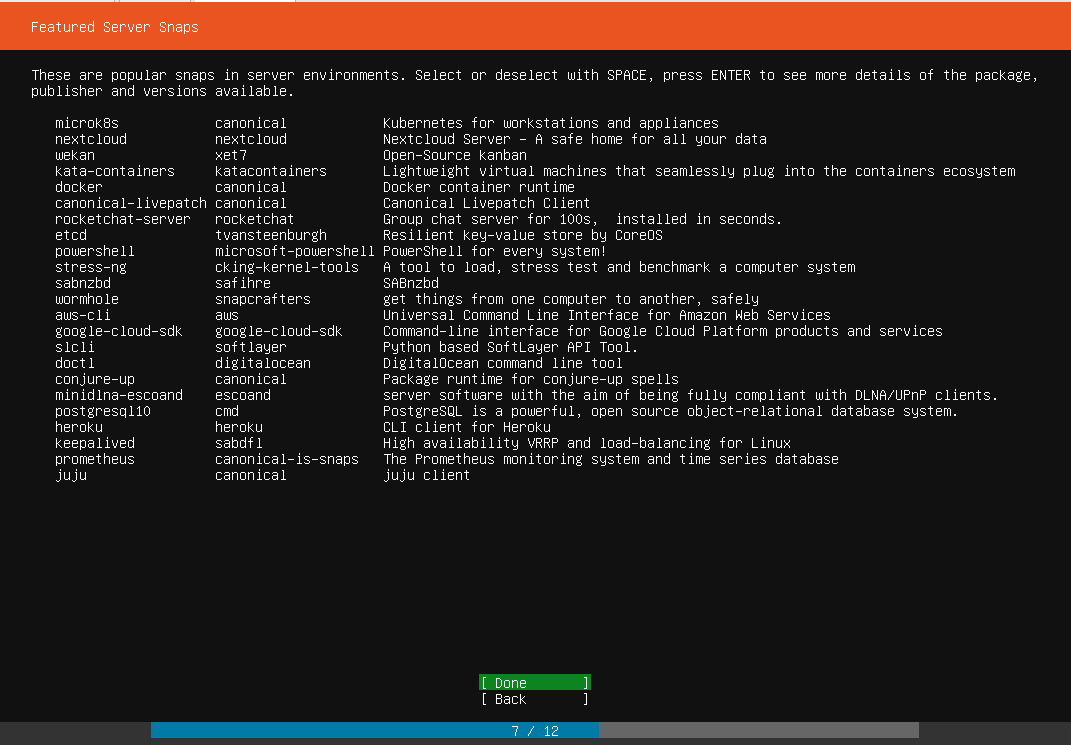Screen dimensions: 1071x745
Task: Select the prometheus monitoring snap row
Action: pyautogui.click(x=447, y=459)
